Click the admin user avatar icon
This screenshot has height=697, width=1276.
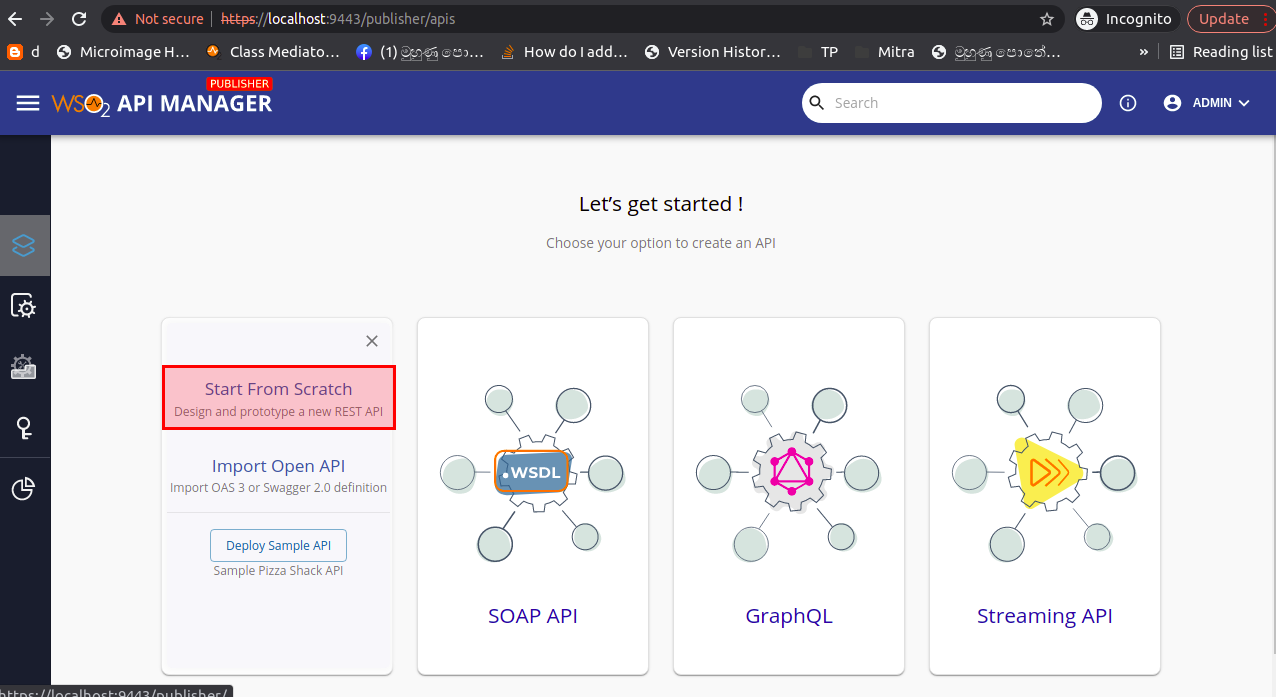[1173, 103]
